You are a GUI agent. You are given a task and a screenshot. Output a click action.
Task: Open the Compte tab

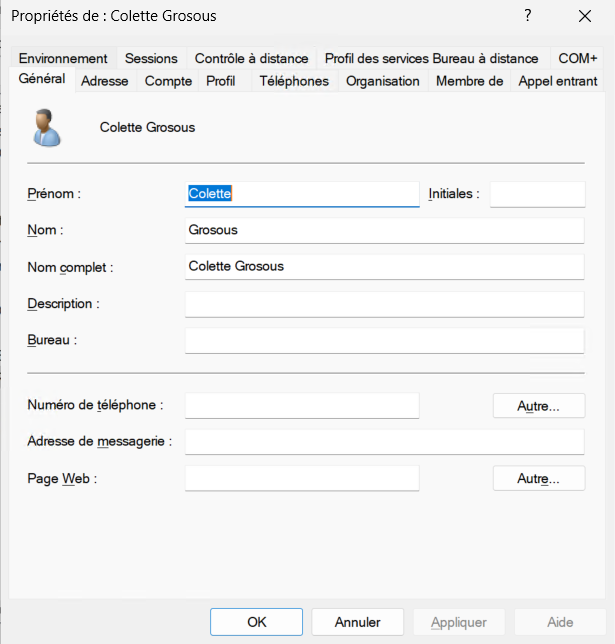pyautogui.click(x=168, y=81)
